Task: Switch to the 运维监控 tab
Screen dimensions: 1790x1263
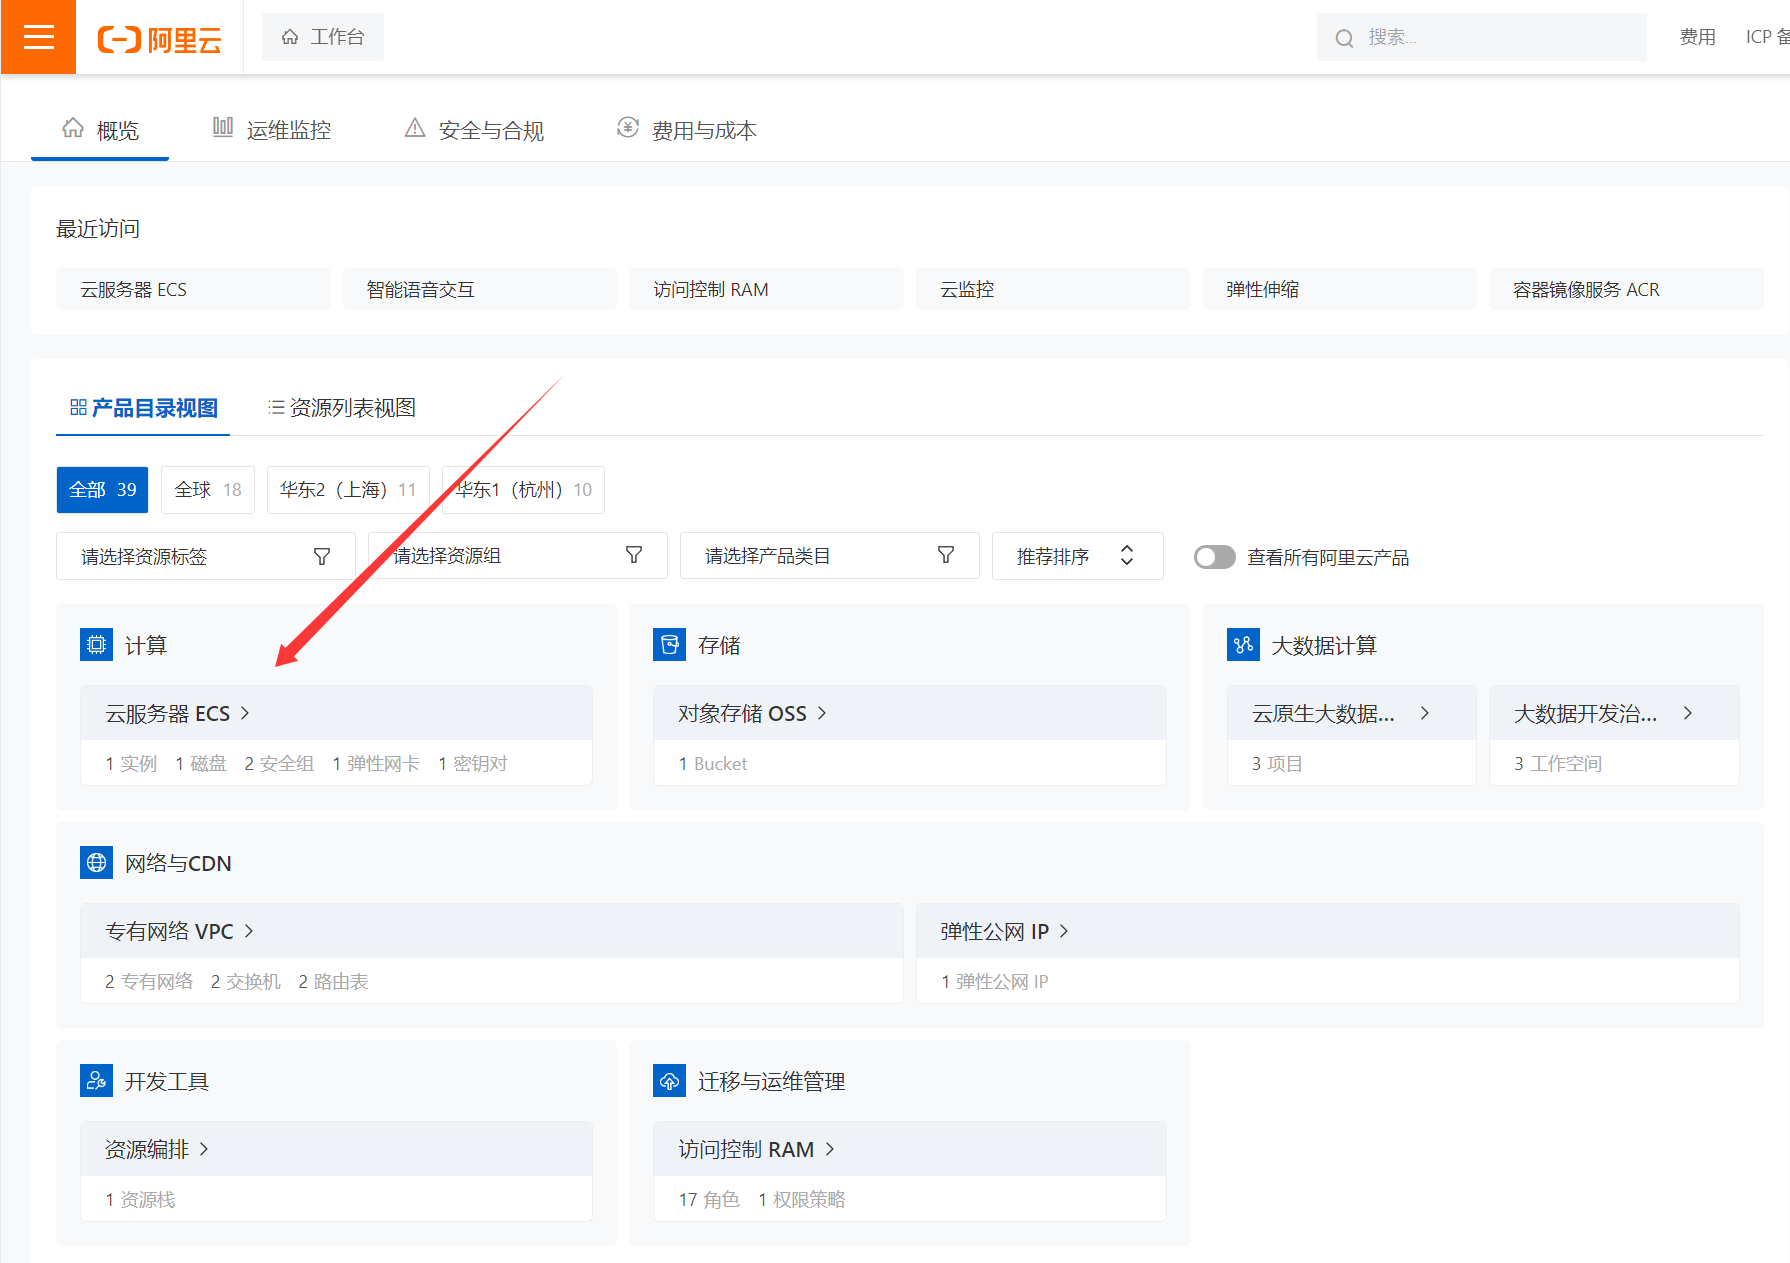Action: point(272,130)
